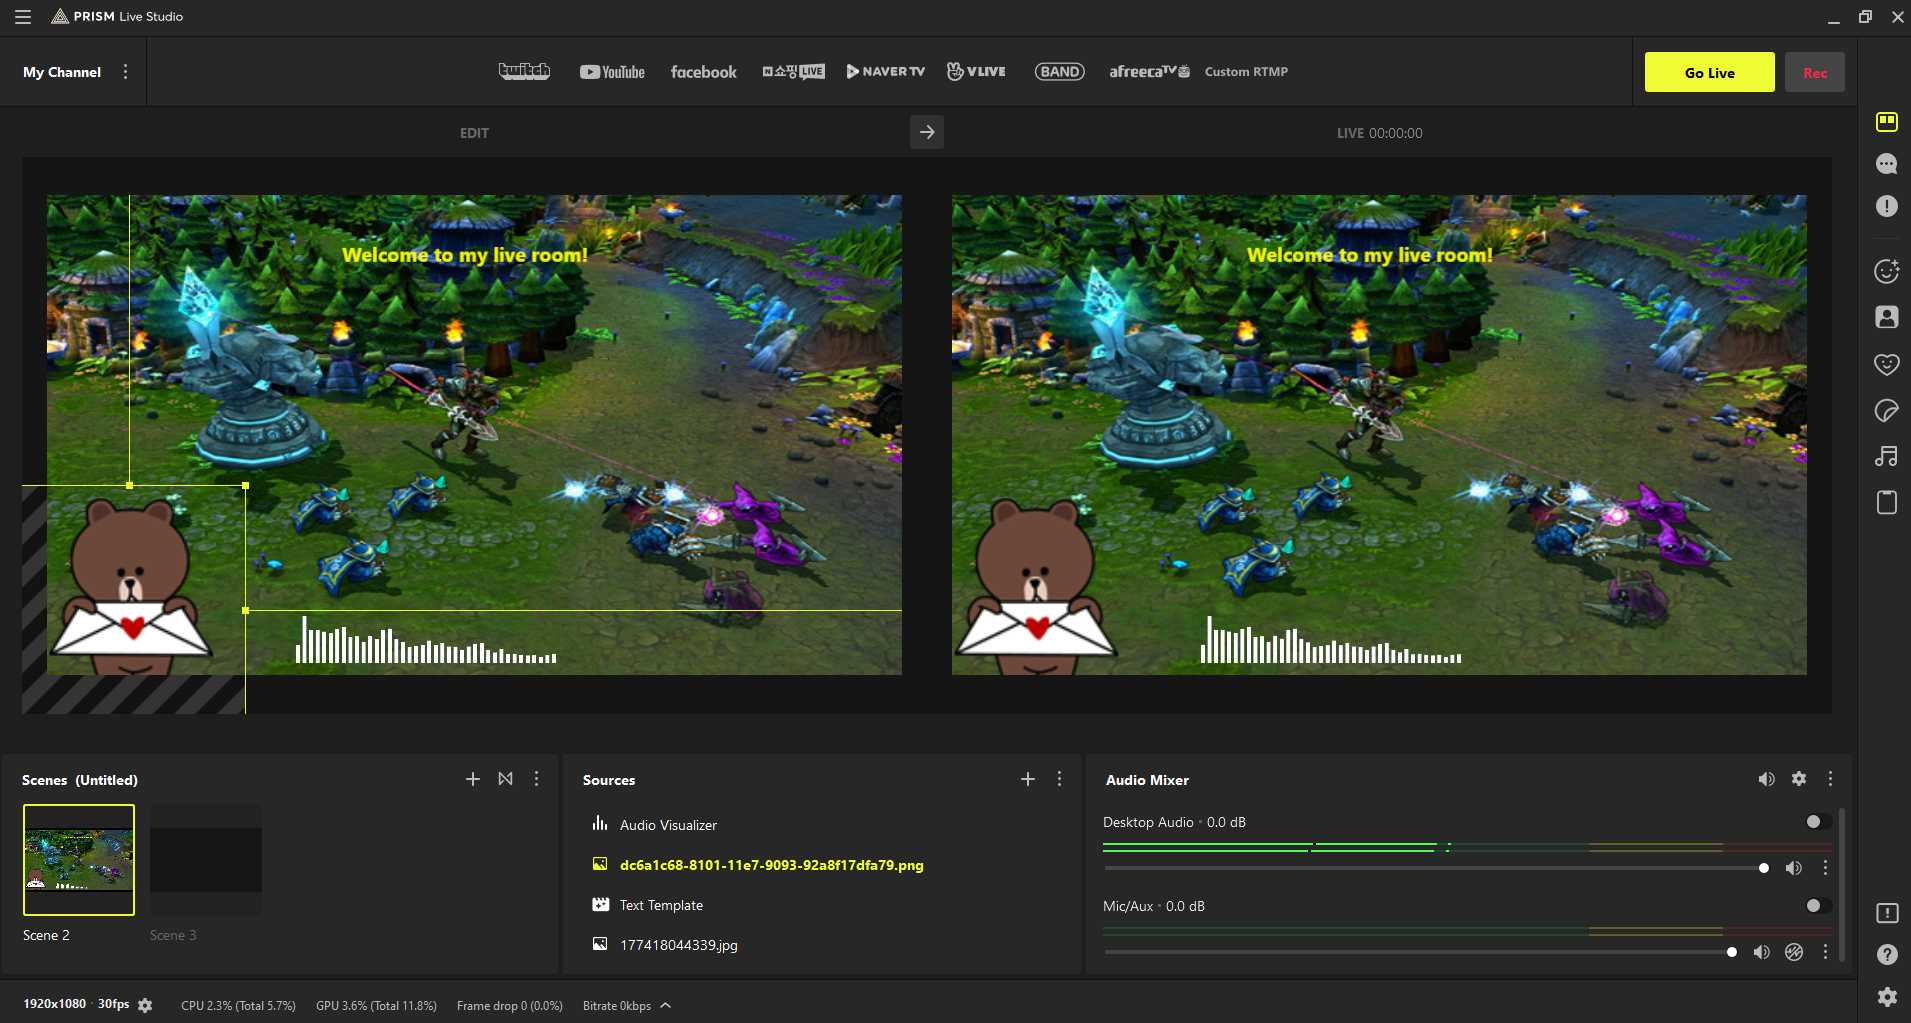Select the Scene 3 thumbnail
This screenshot has height=1023, width=1911.
(x=205, y=859)
